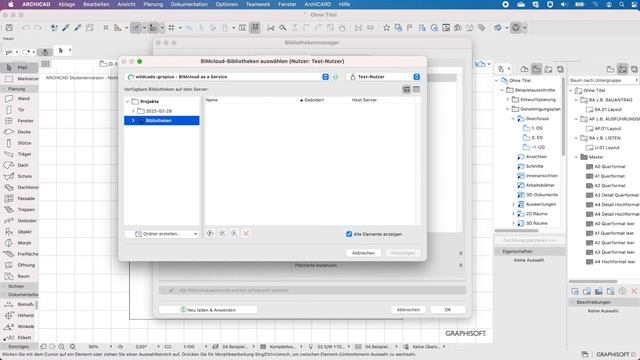Expand the Bibliotheken folder

click(133, 121)
